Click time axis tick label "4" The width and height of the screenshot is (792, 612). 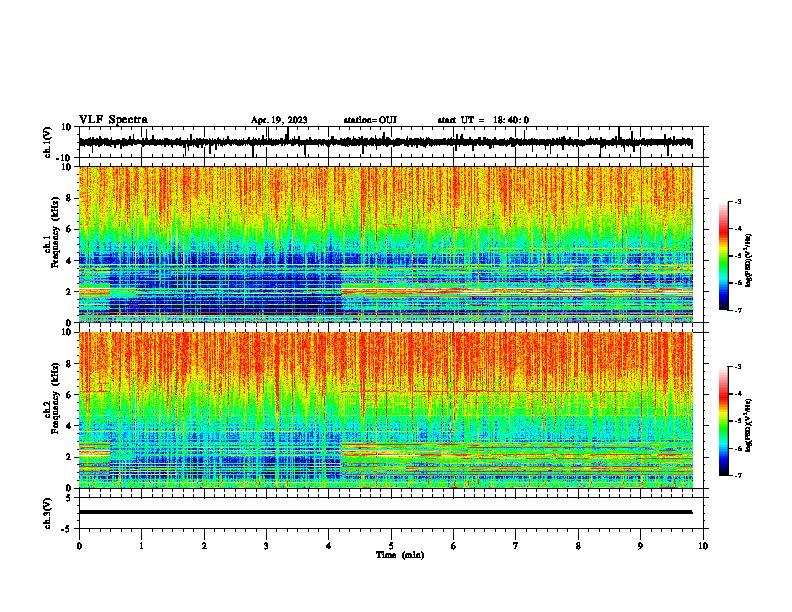[329, 546]
